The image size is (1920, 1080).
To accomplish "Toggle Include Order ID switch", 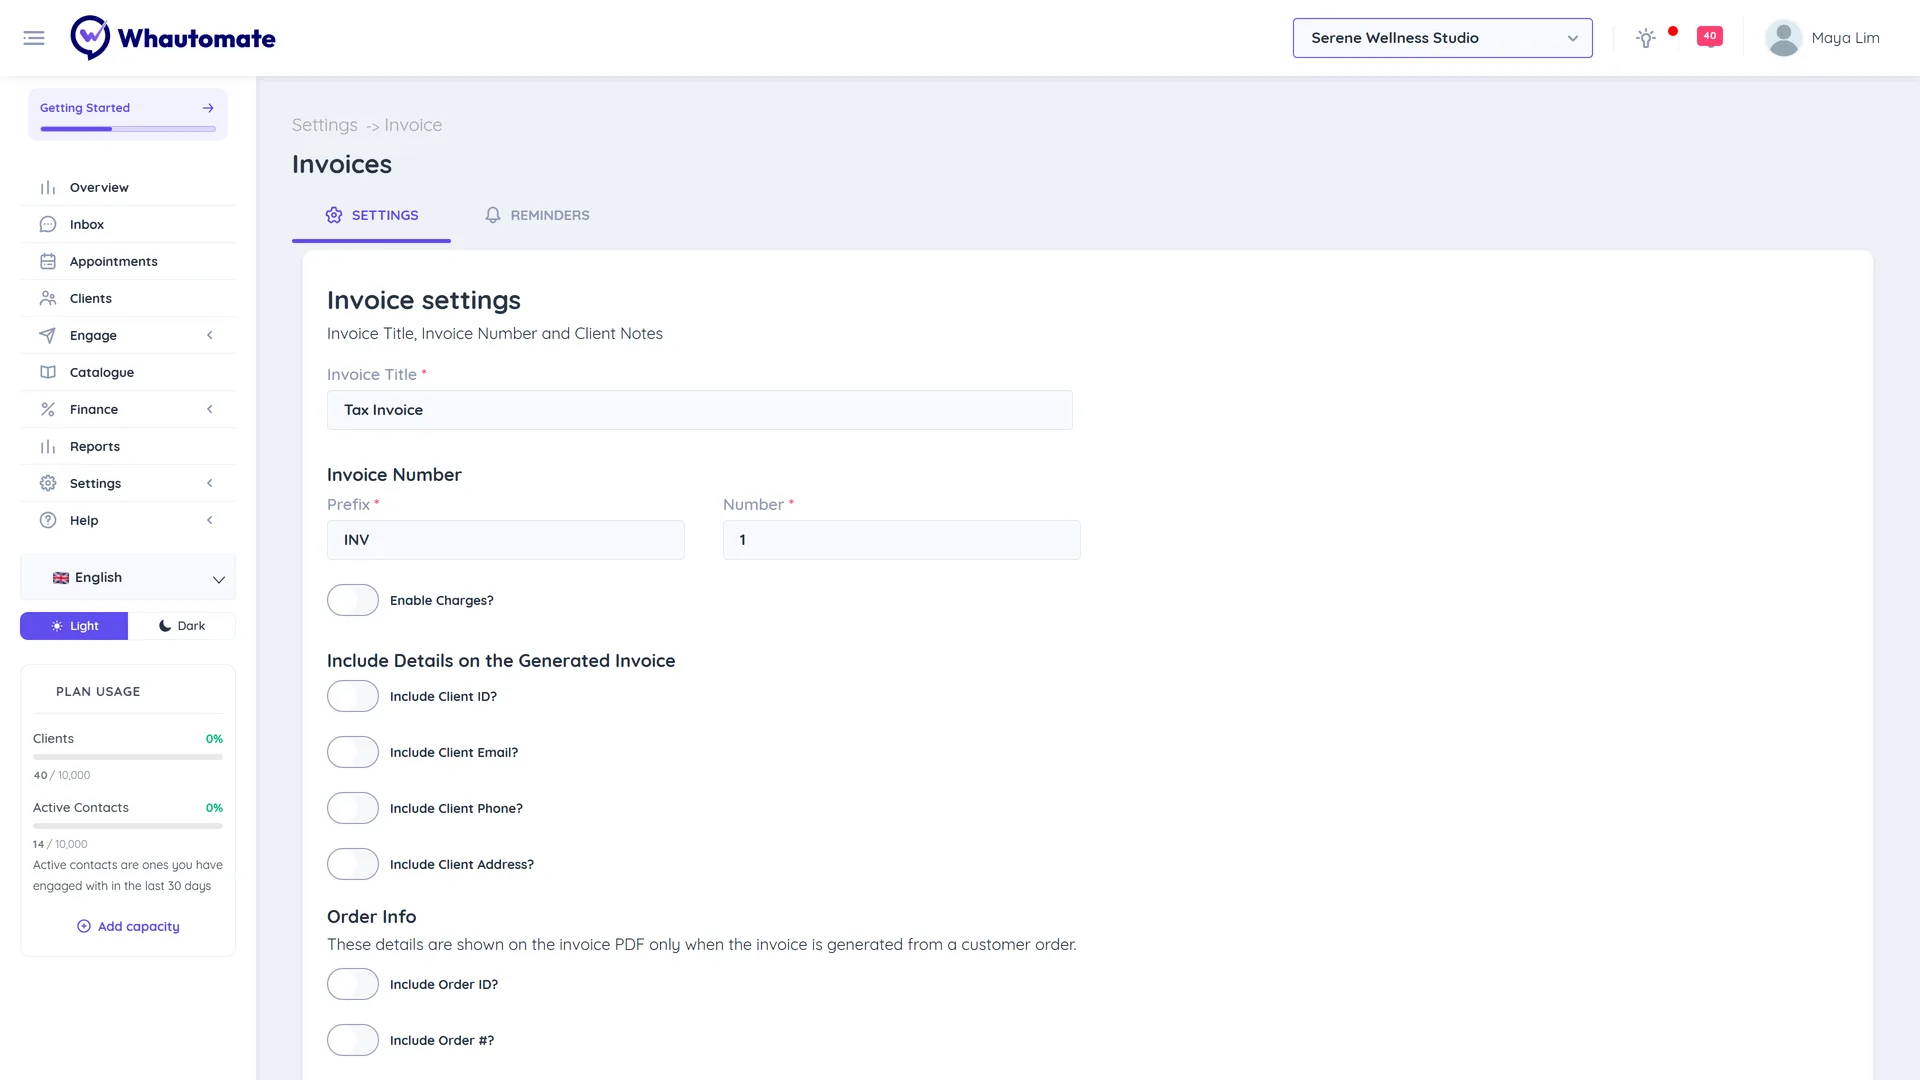I will [x=353, y=984].
